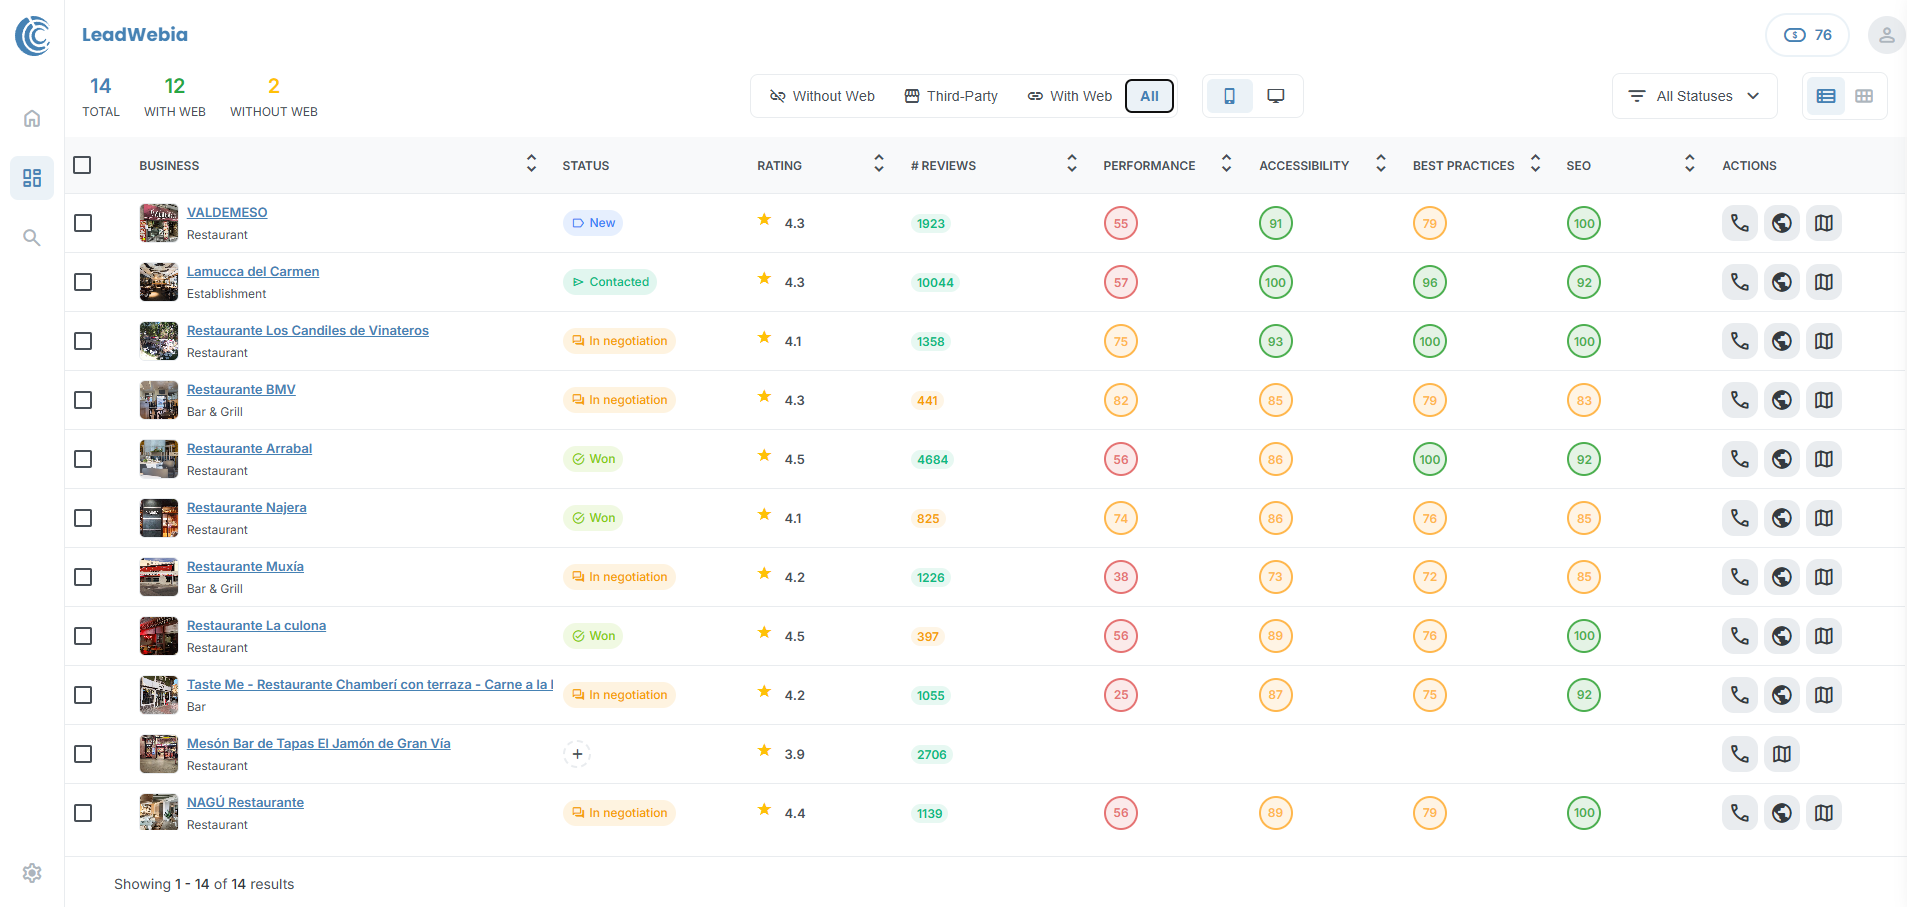Click the 12 WITH WEB counter
This screenshot has width=1907, height=907.
(x=175, y=97)
